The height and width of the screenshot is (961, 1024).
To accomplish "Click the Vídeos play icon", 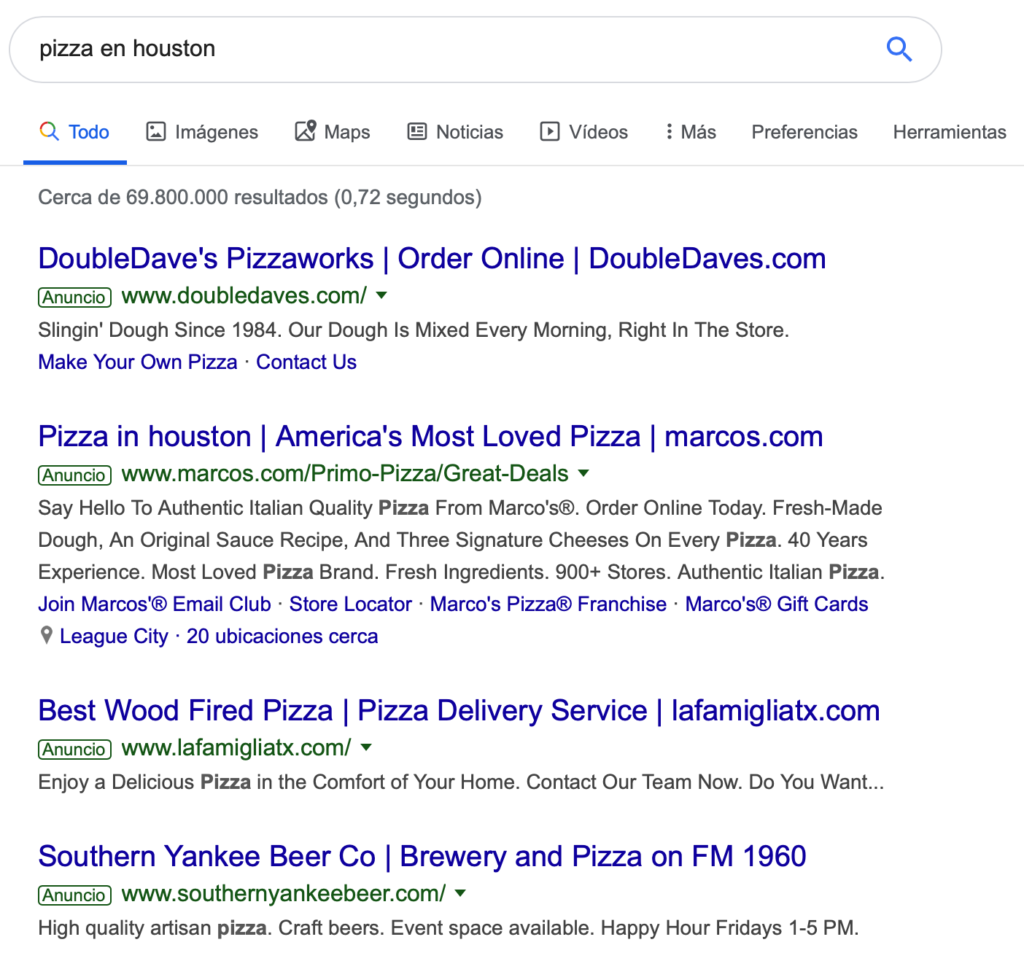I will pos(549,131).
